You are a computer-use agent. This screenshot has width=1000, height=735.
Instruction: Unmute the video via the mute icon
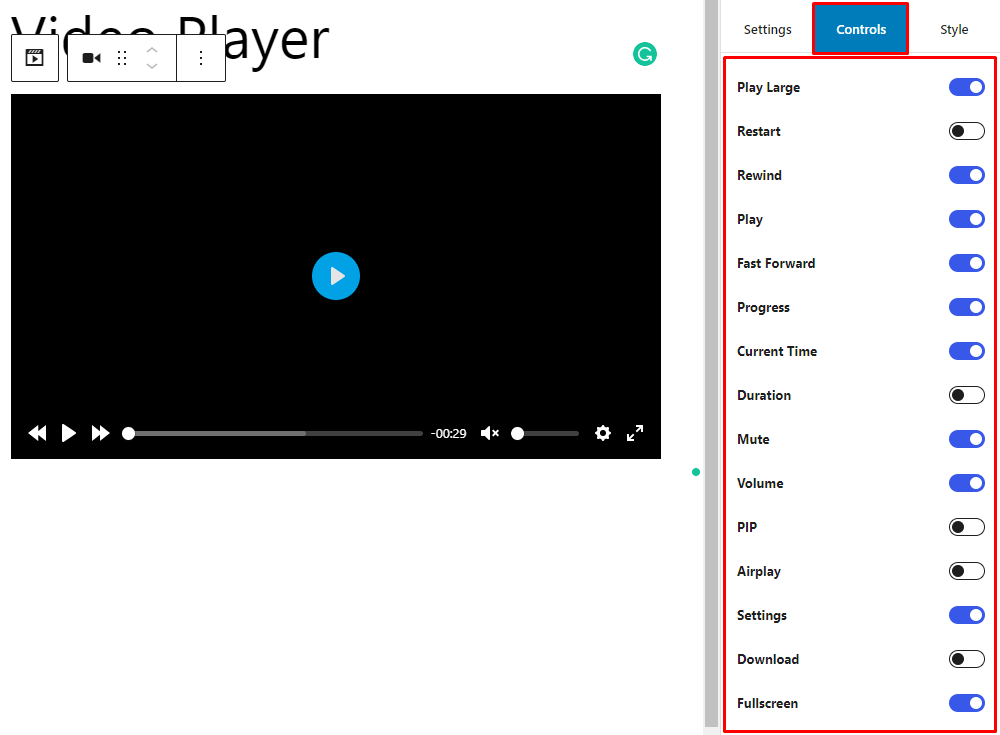(489, 433)
